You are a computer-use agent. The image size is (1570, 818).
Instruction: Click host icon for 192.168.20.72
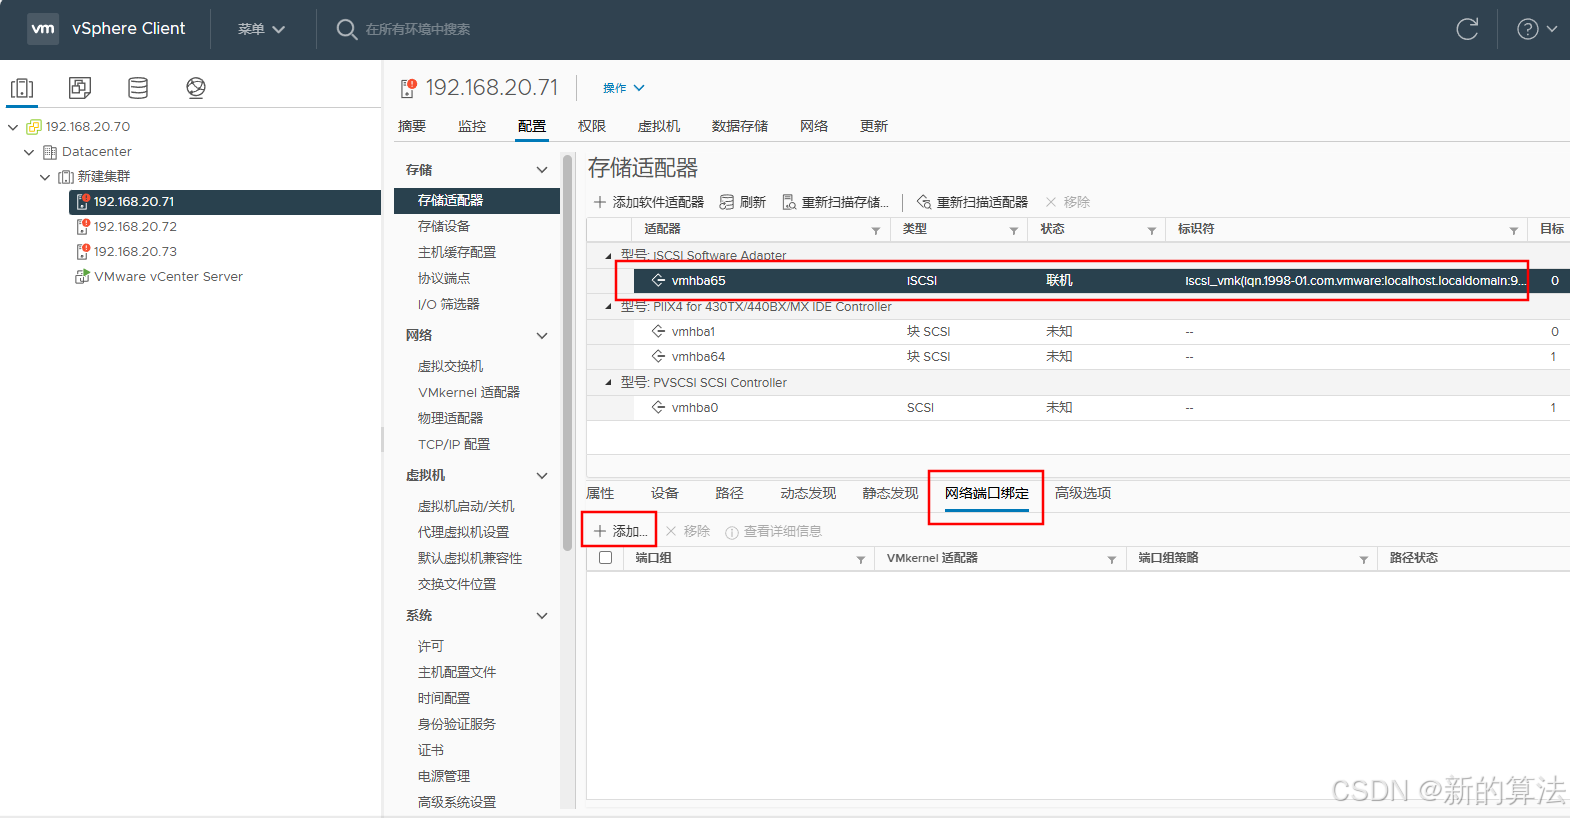coord(83,227)
